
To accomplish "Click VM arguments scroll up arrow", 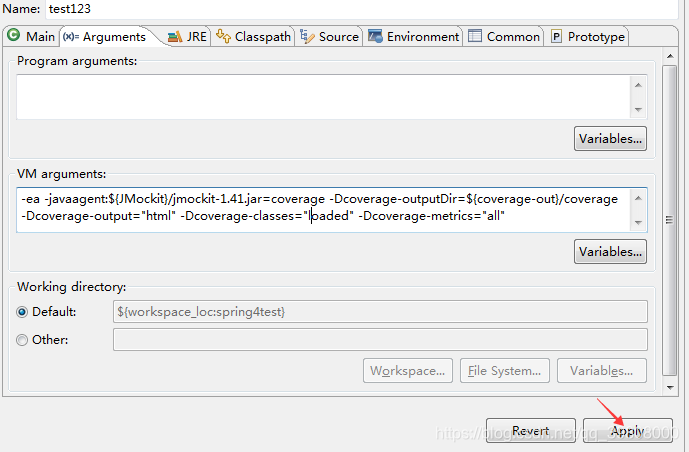I will pos(638,199).
